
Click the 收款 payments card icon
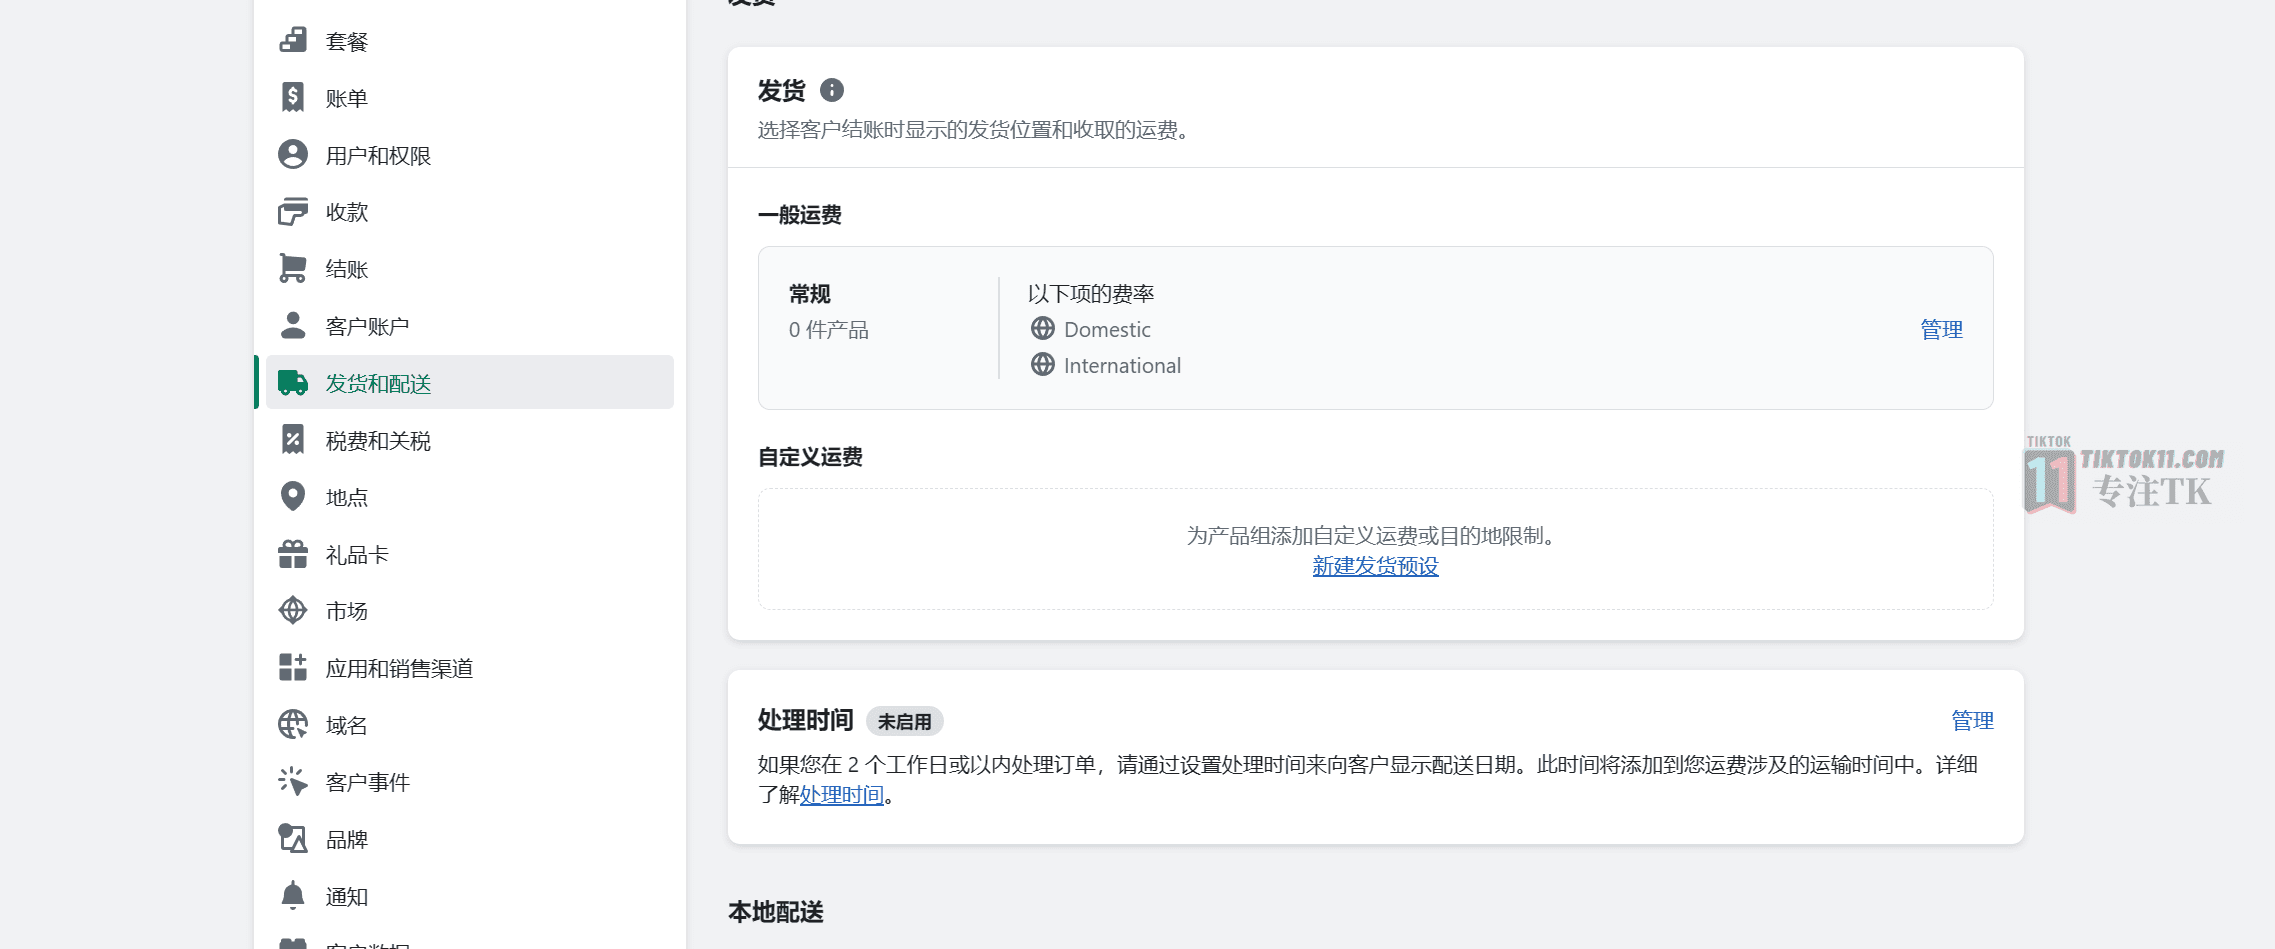tap(293, 211)
